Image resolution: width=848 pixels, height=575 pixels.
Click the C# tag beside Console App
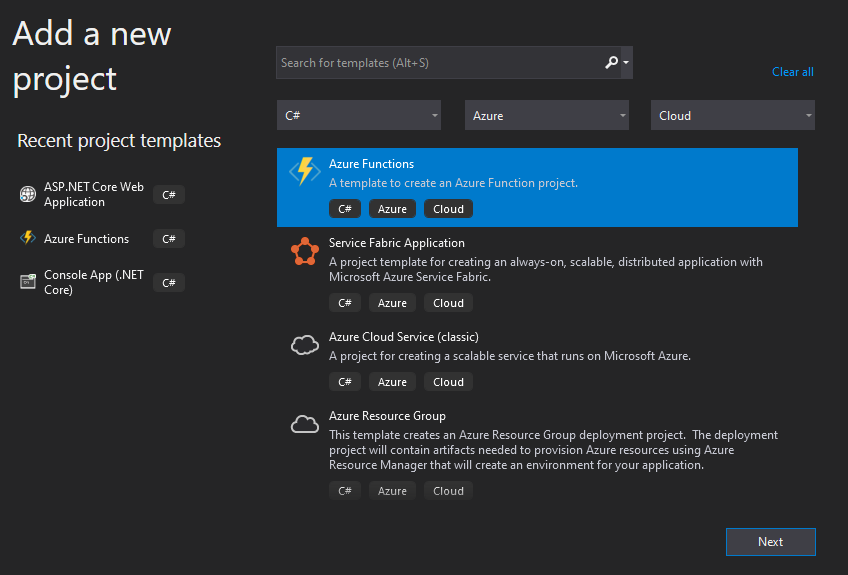[x=169, y=282]
